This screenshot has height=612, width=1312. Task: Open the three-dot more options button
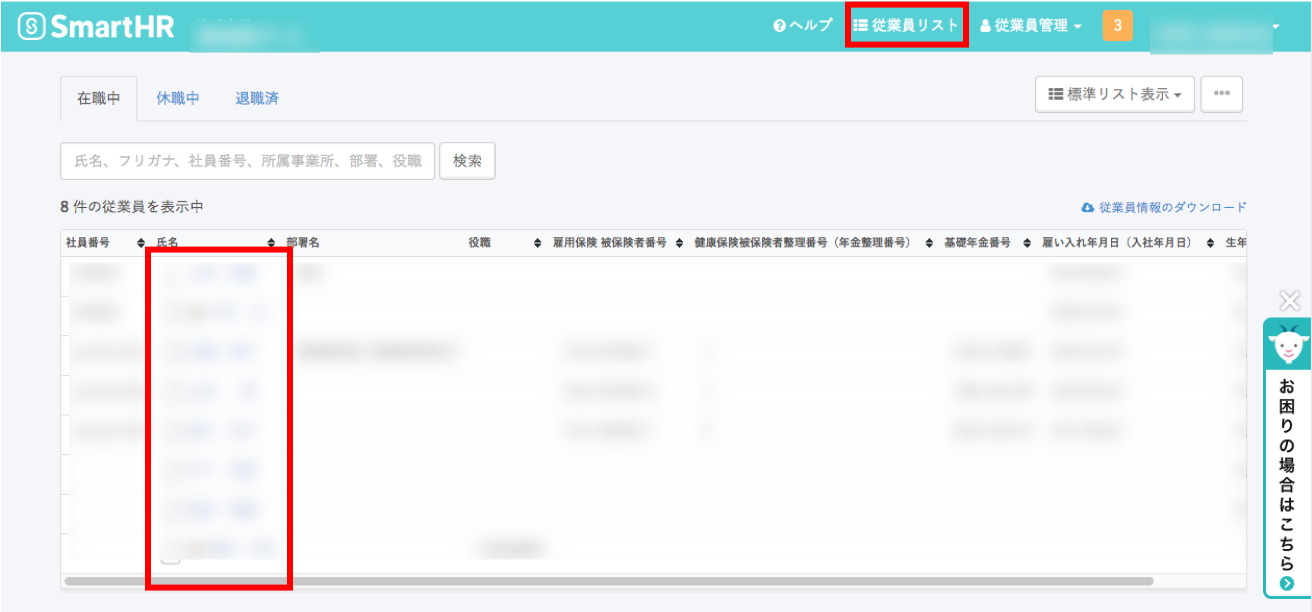[1221, 94]
